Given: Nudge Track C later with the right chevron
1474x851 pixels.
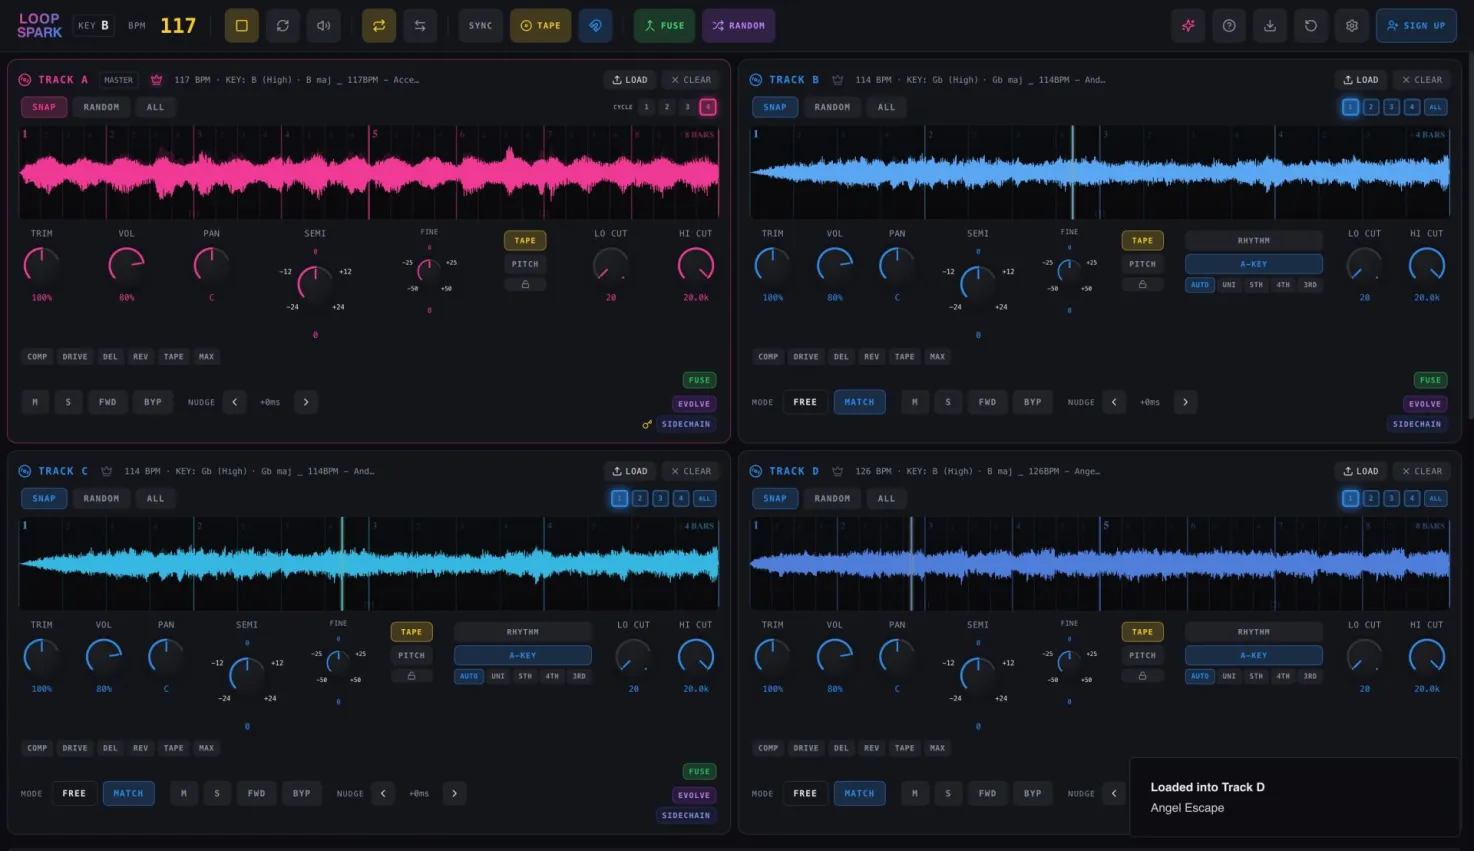Looking at the screenshot, I should click(x=454, y=793).
